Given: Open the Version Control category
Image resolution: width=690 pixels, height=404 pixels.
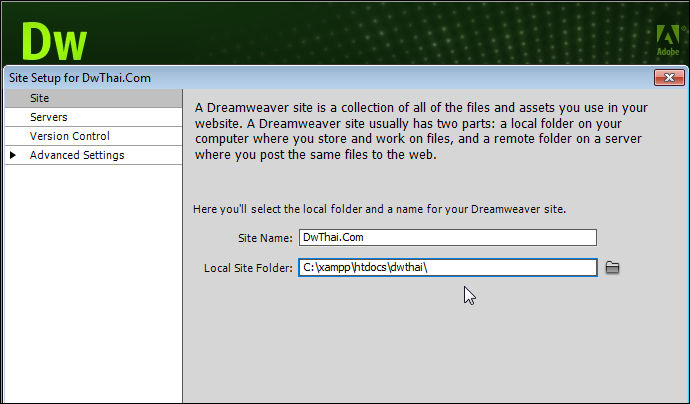Looking at the screenshot, I should pyautogui.click(x=93, y=136).
